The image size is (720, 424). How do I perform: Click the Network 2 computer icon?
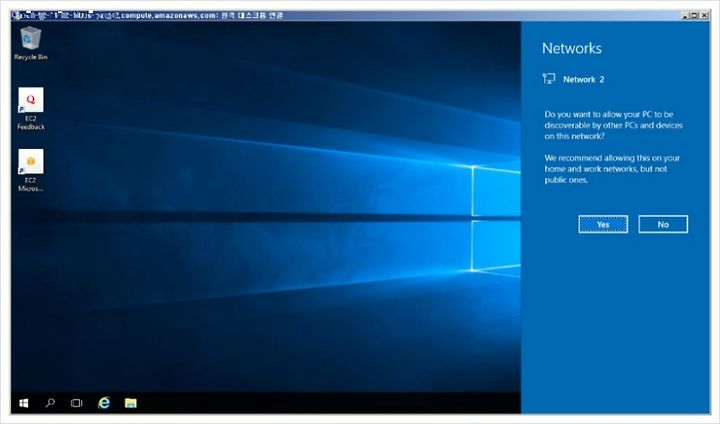coord(549,79)
